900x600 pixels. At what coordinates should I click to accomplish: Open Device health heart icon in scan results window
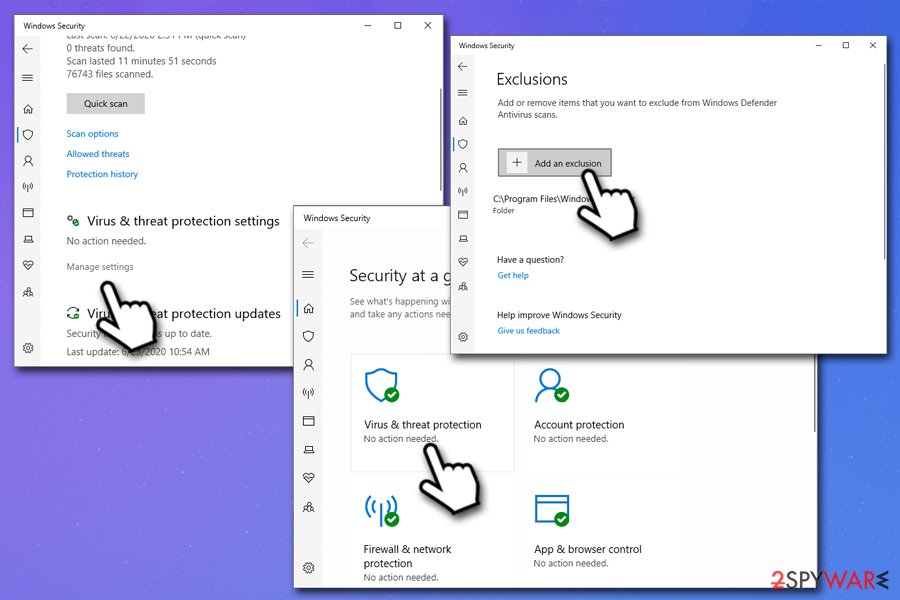[28, 265]
